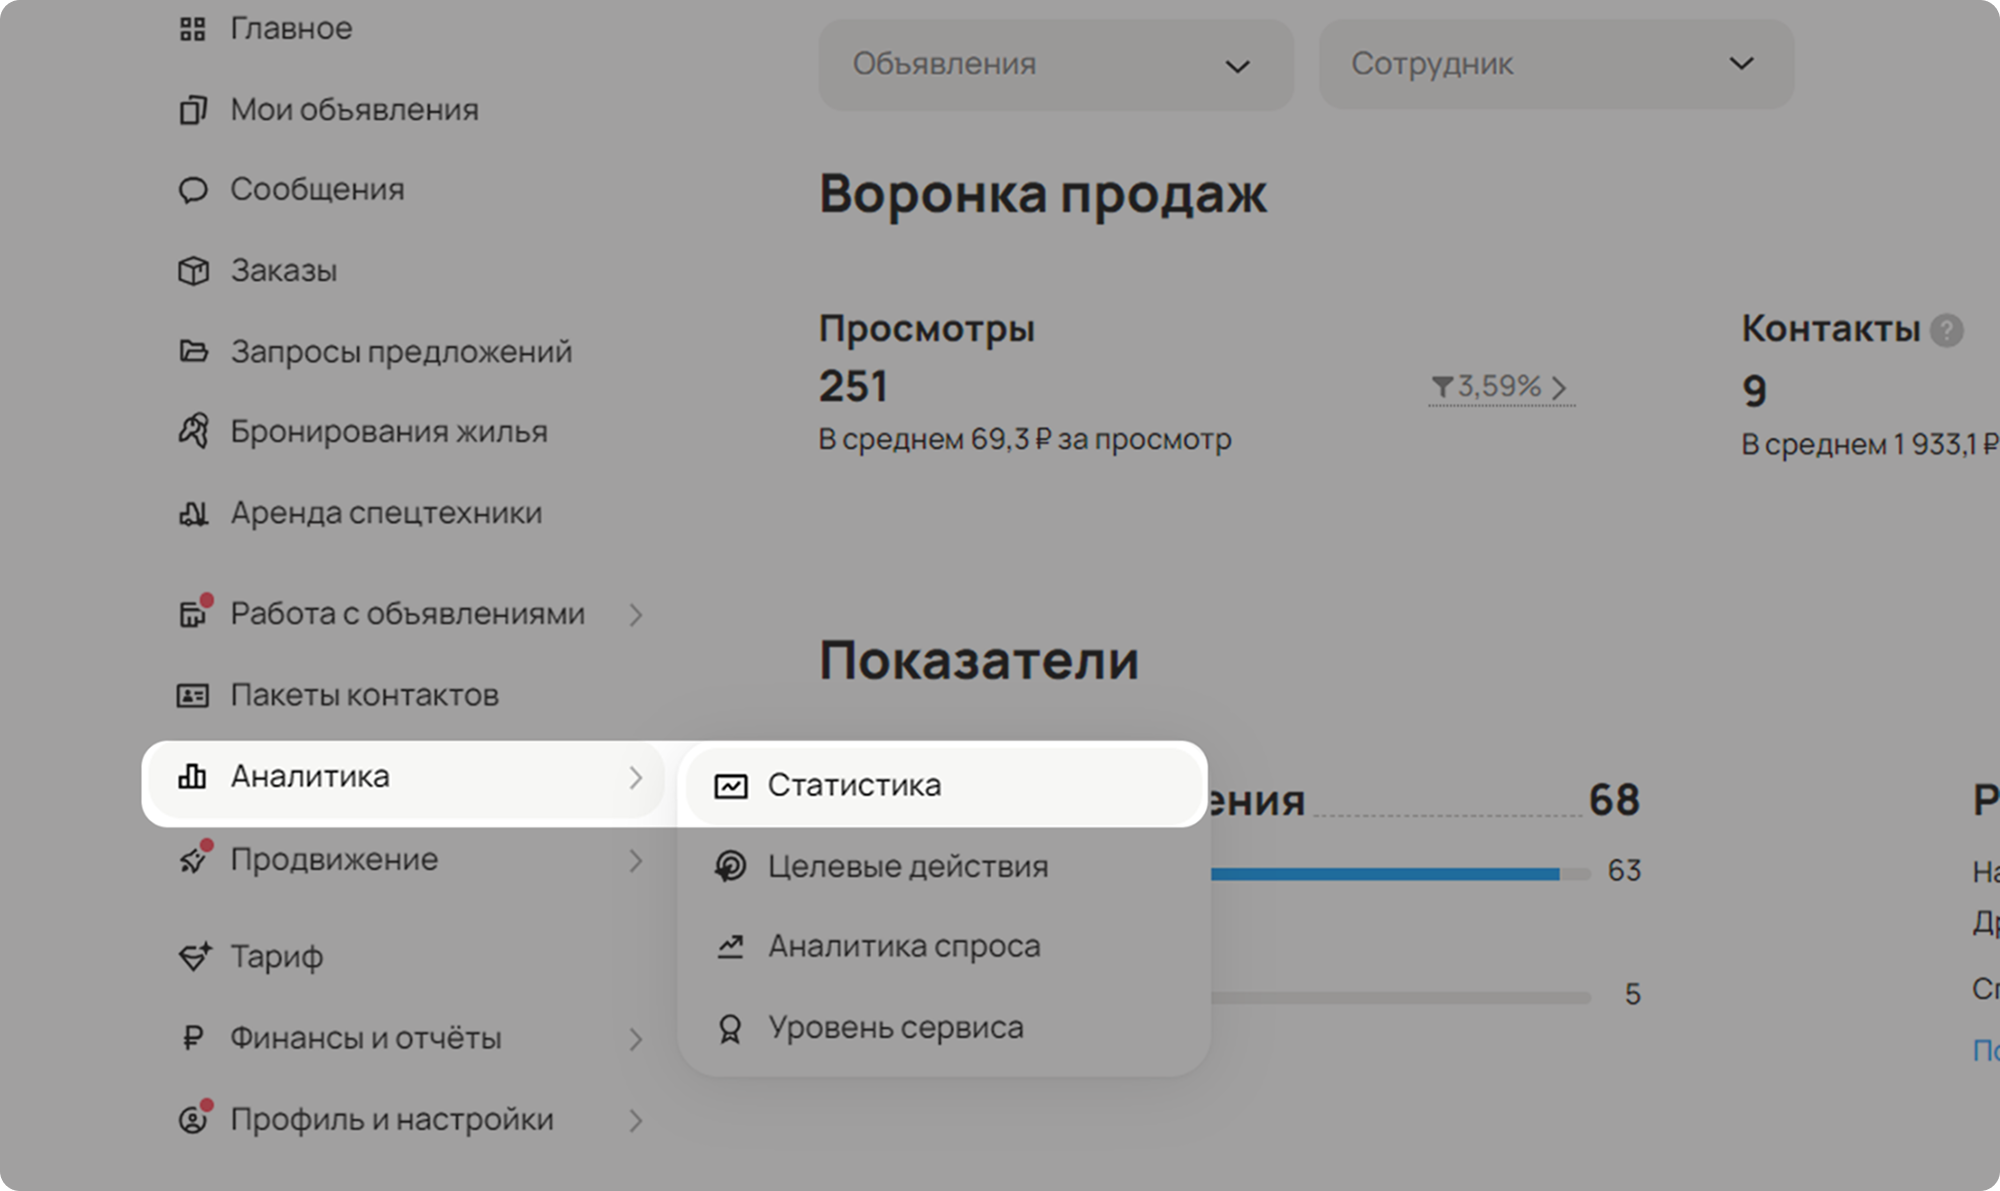Expand Финансы и отчёты submenu chevron

point(636,1040)
